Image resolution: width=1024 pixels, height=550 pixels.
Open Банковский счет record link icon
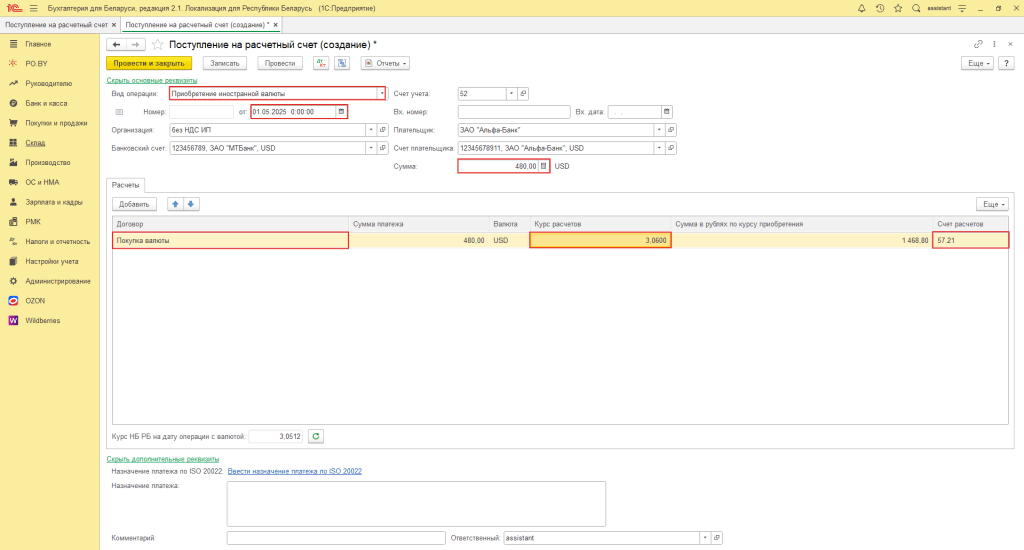coord(383,148)
